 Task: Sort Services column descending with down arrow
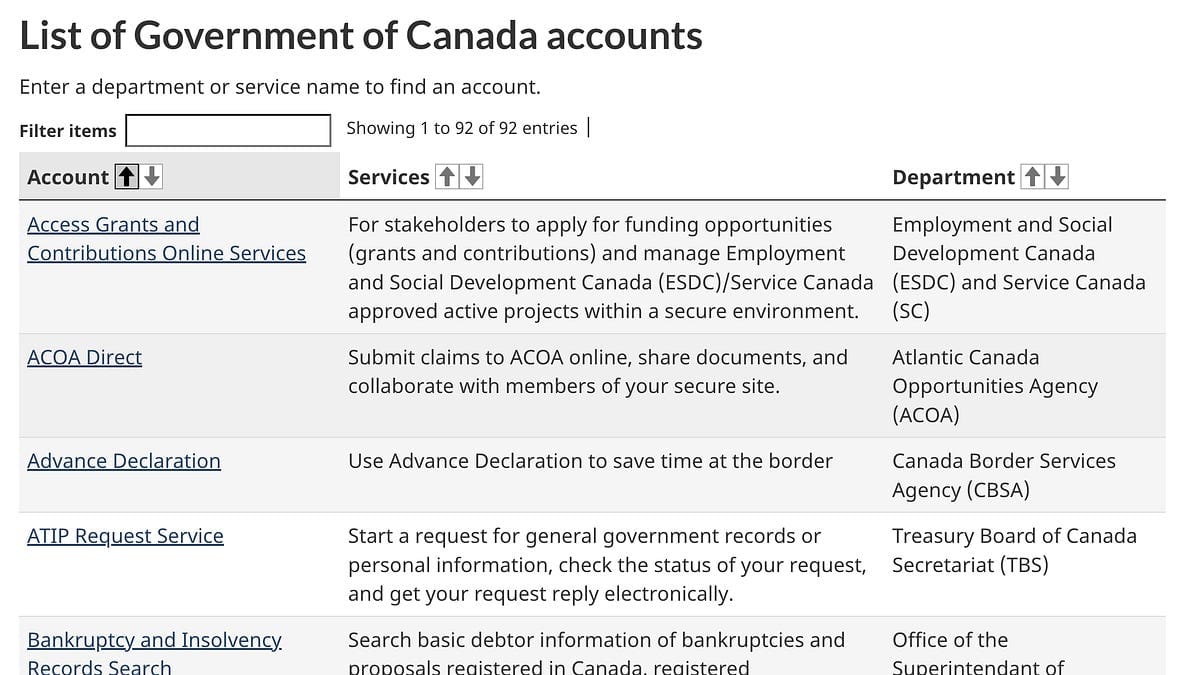pos(472,177)
